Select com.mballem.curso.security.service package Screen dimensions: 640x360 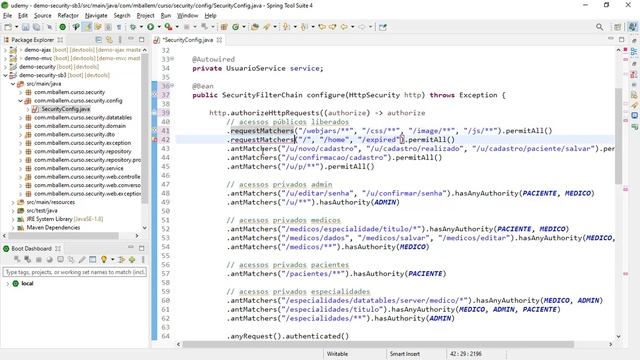point(79,168)
